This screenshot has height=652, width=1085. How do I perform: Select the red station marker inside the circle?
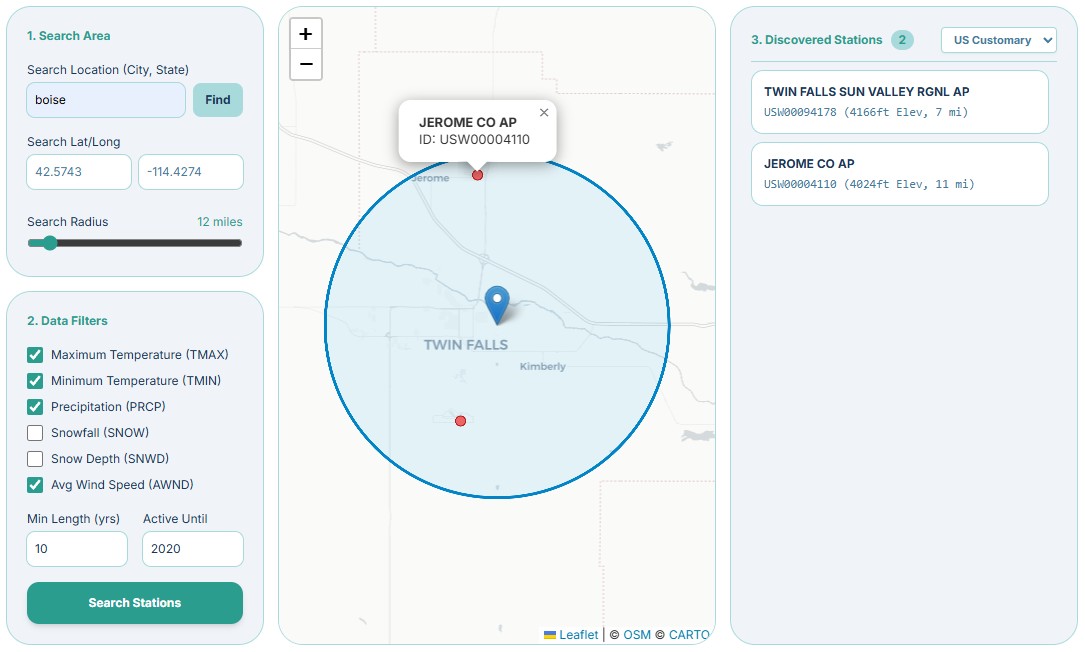point(460,421)
